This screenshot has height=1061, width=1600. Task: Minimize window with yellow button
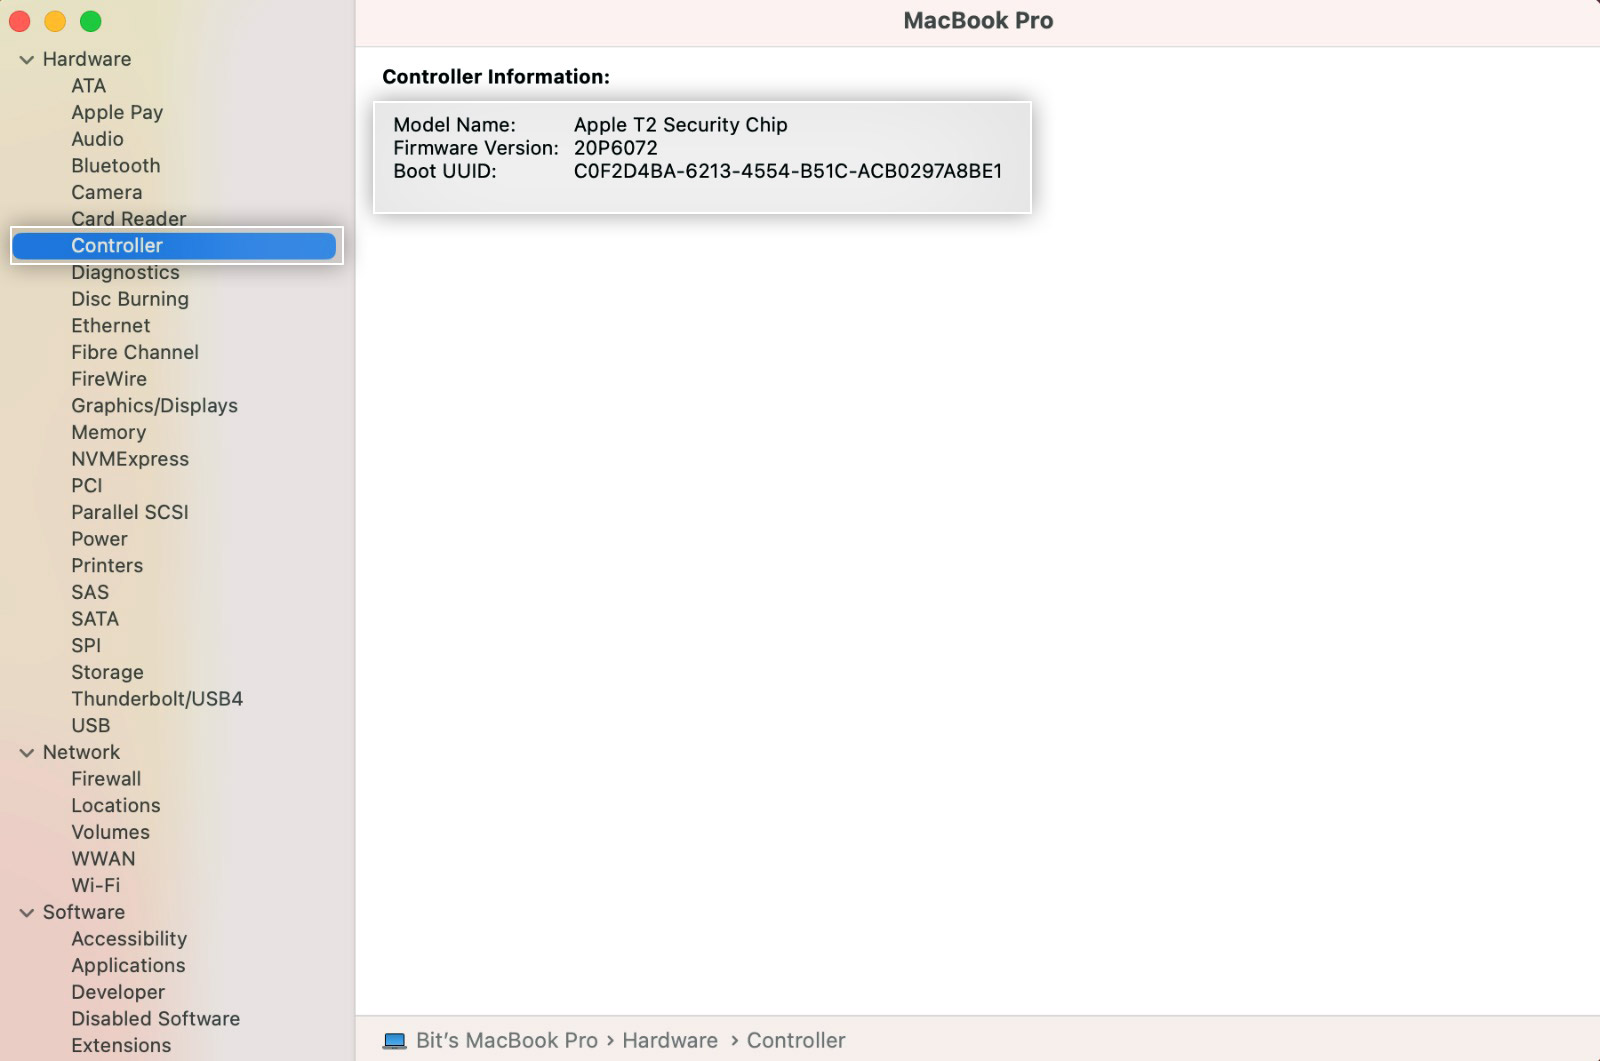coord(55,21)
